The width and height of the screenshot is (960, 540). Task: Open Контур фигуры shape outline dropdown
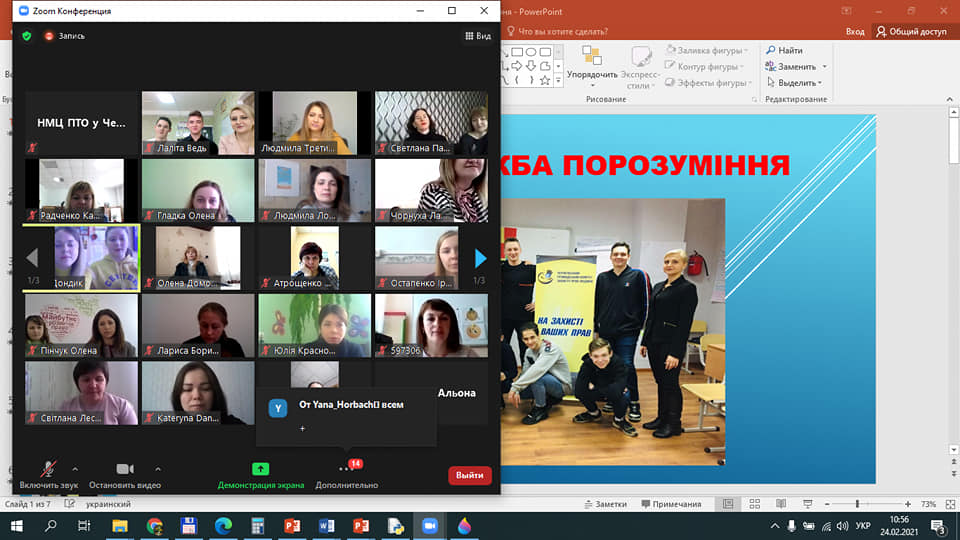coord(704,66)
